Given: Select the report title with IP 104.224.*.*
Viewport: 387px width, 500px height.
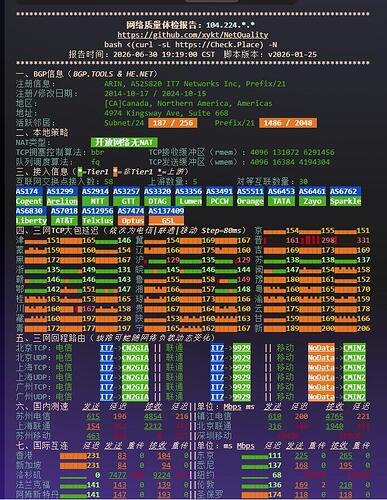Looking at the screenshot, I should [x=191, y=25].
